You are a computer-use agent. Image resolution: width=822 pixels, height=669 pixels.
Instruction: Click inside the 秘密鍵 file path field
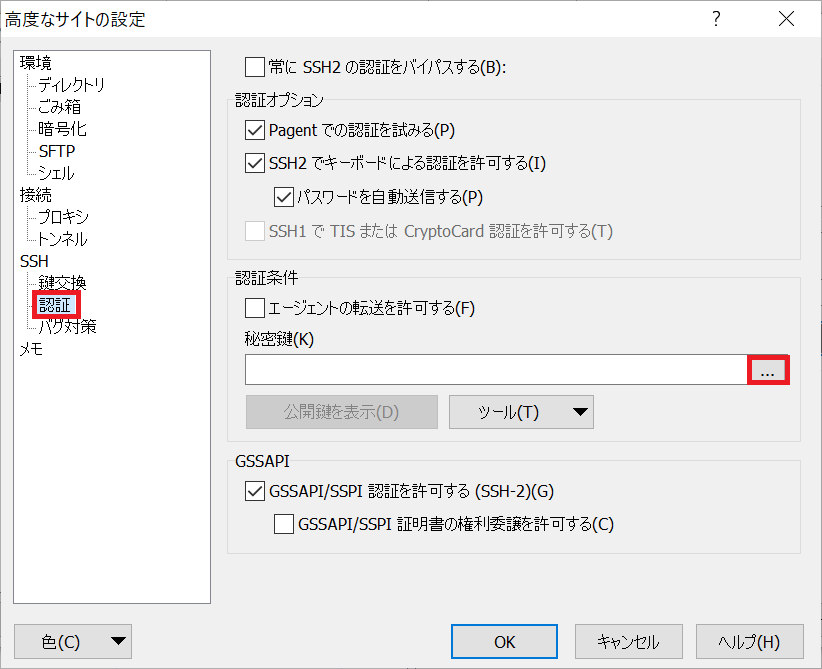[x=495, y=370]
